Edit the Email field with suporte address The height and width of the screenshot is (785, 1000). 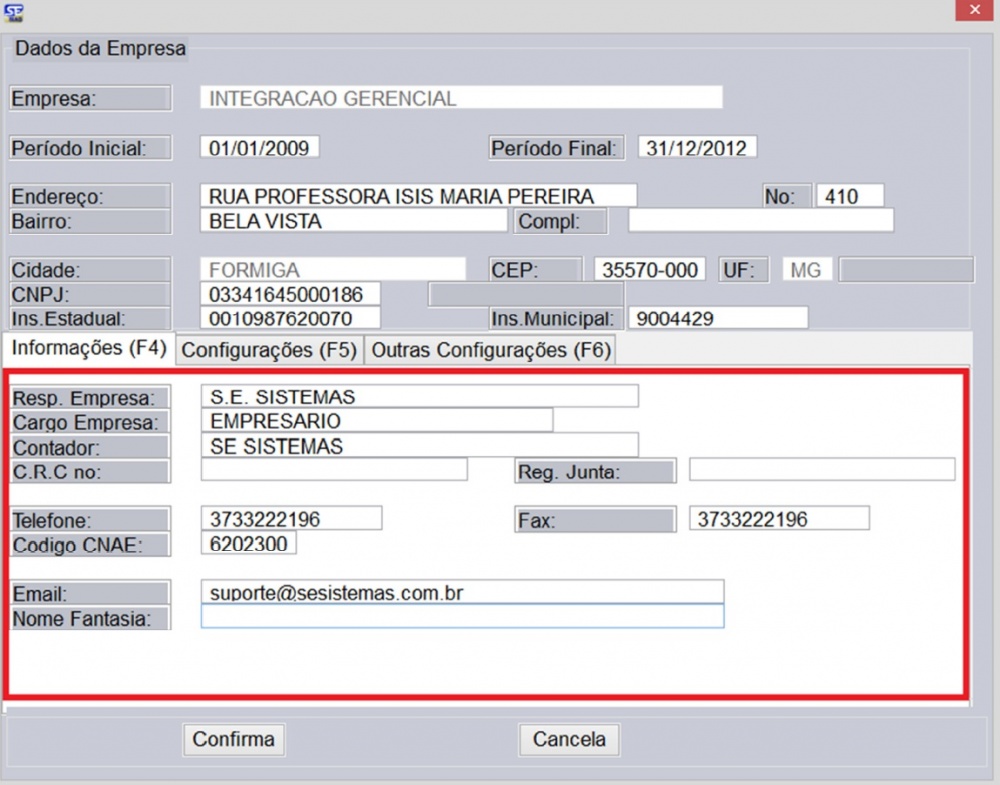[462, 592]
